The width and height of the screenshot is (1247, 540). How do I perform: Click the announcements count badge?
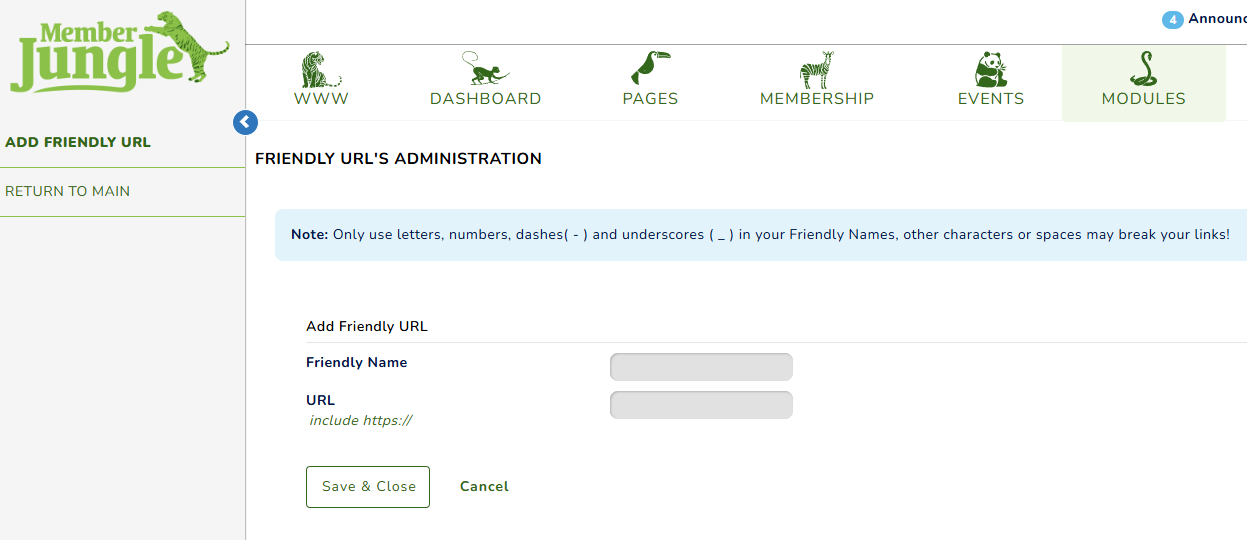1172,20
